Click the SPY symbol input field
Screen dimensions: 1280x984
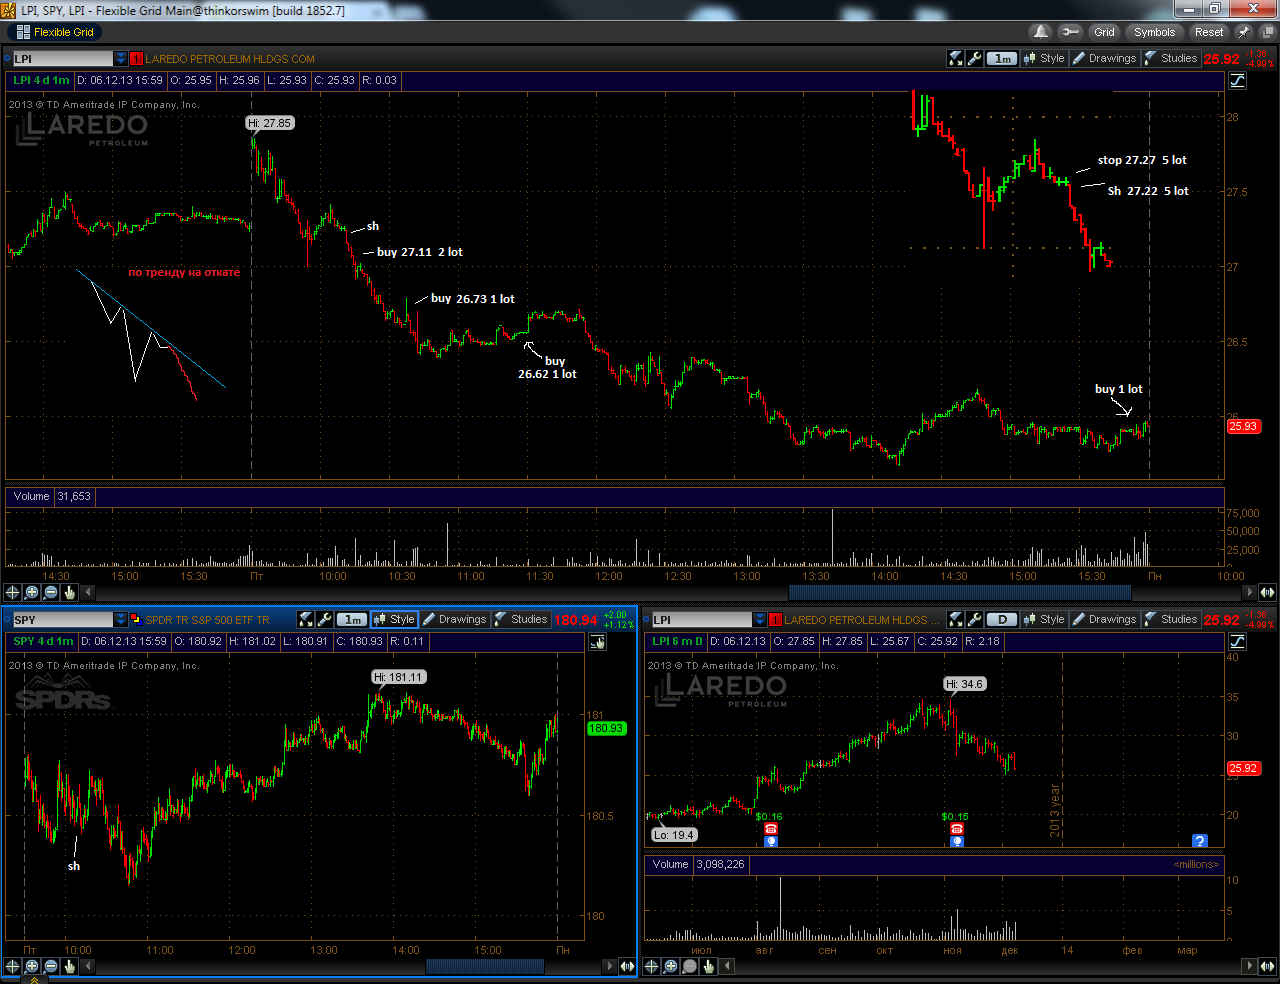coord(62,620)
